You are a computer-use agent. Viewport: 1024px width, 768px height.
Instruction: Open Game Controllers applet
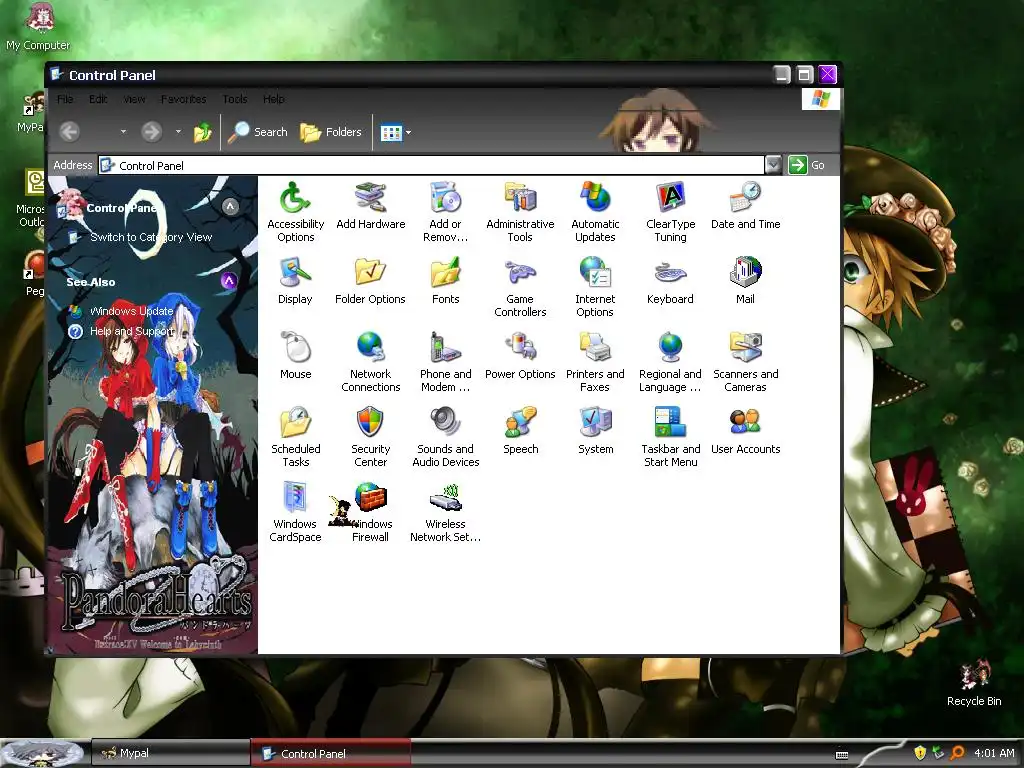pos(520,286)
